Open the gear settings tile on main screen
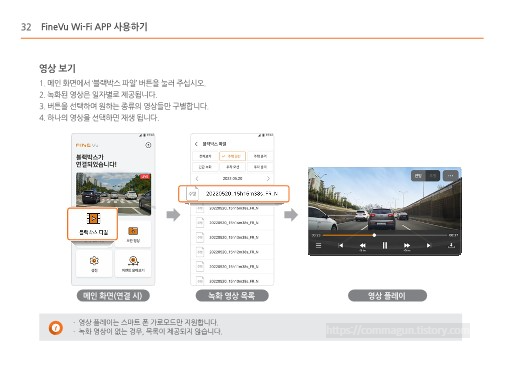The width and height of the screenshot is (510, 378). (x=94, y=263)
